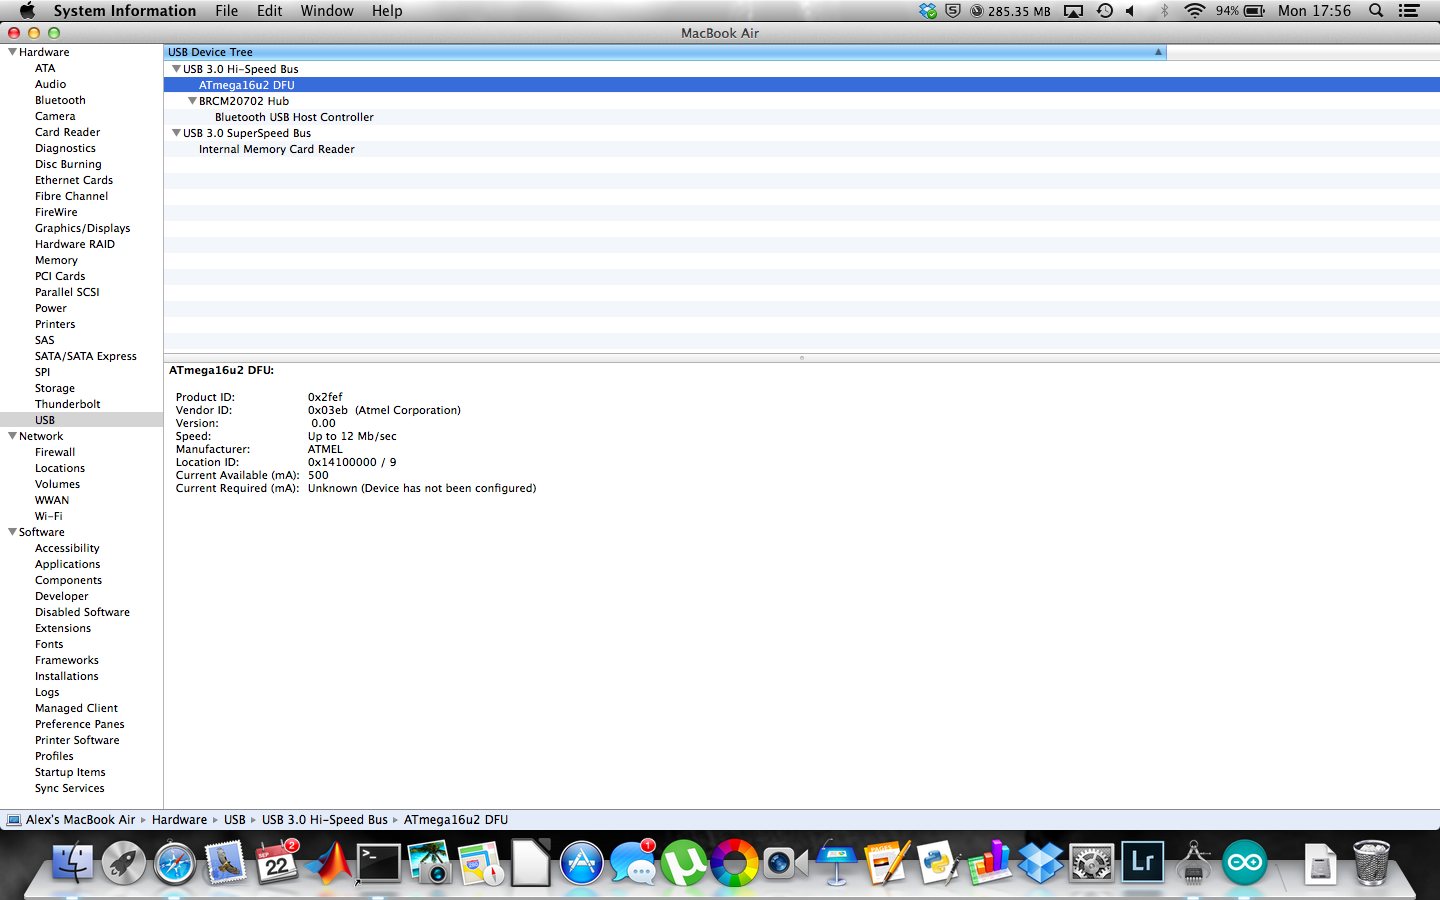Collapse the Network section triangle

(12, 436)
